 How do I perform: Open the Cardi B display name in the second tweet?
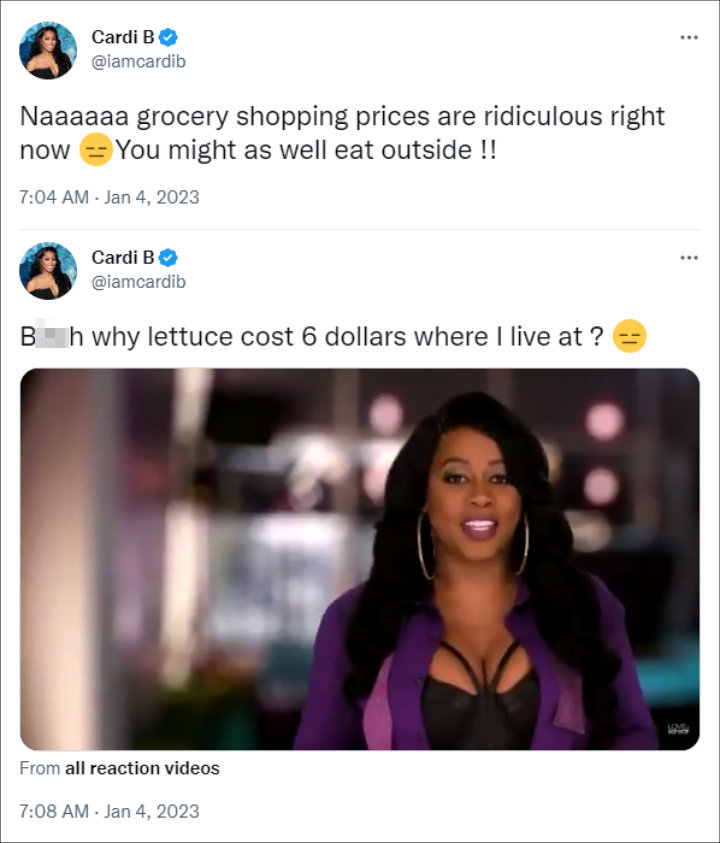pyautogui.click(x=123, y=258)
